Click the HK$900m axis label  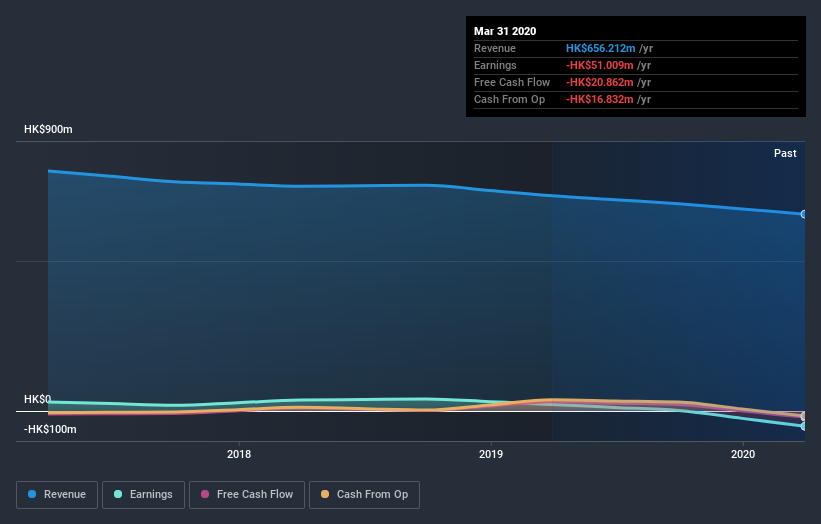click(x=48, y=129)
